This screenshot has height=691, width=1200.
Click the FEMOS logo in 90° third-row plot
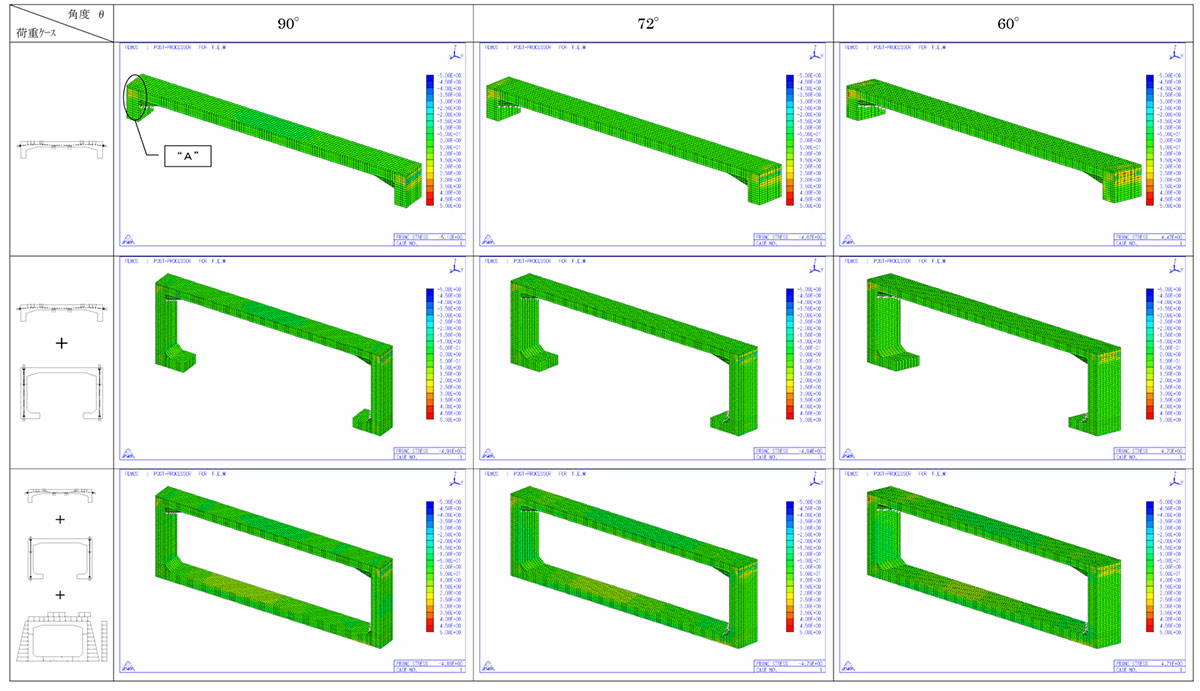click(x=127, y=664)
